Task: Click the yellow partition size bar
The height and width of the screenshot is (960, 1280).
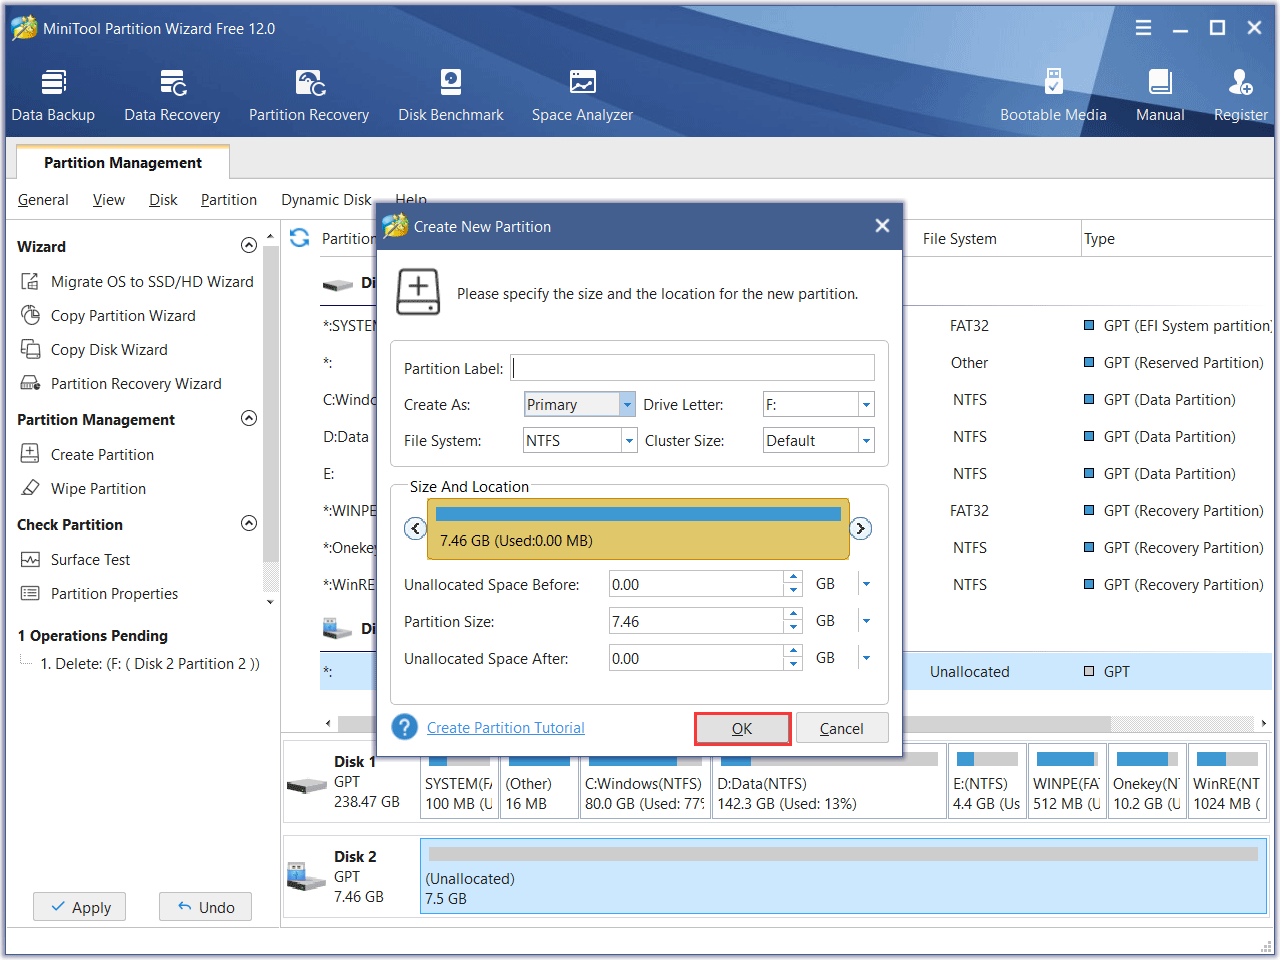Action: click(638, 529)
